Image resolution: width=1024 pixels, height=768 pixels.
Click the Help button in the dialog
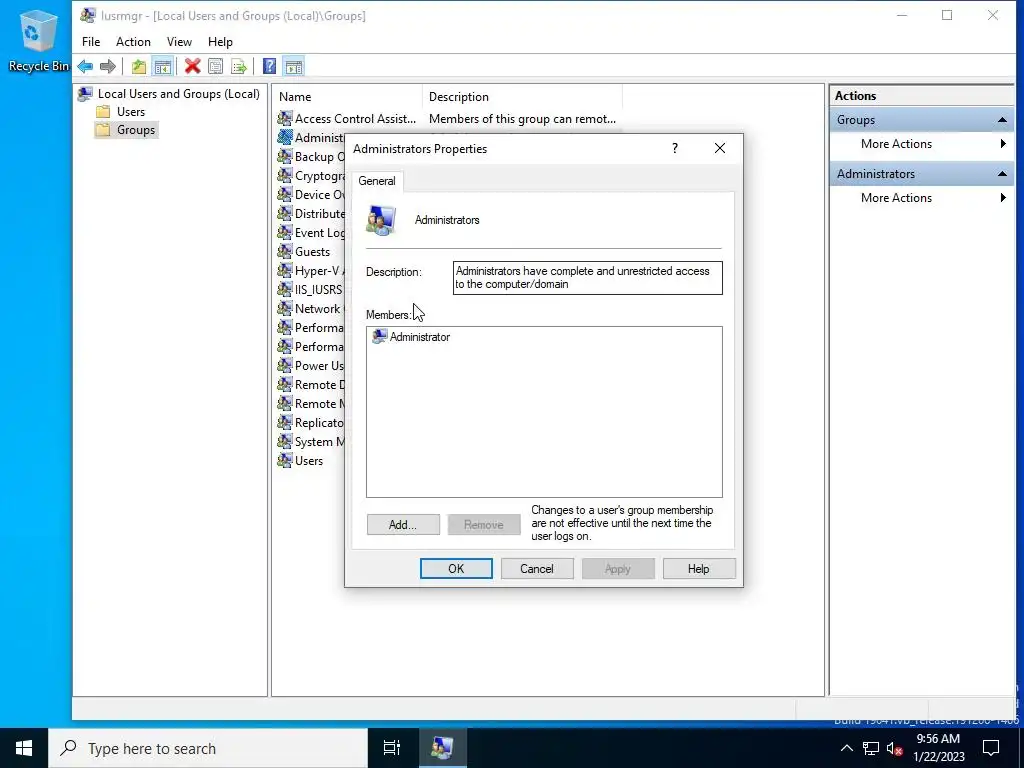(699, 569)
